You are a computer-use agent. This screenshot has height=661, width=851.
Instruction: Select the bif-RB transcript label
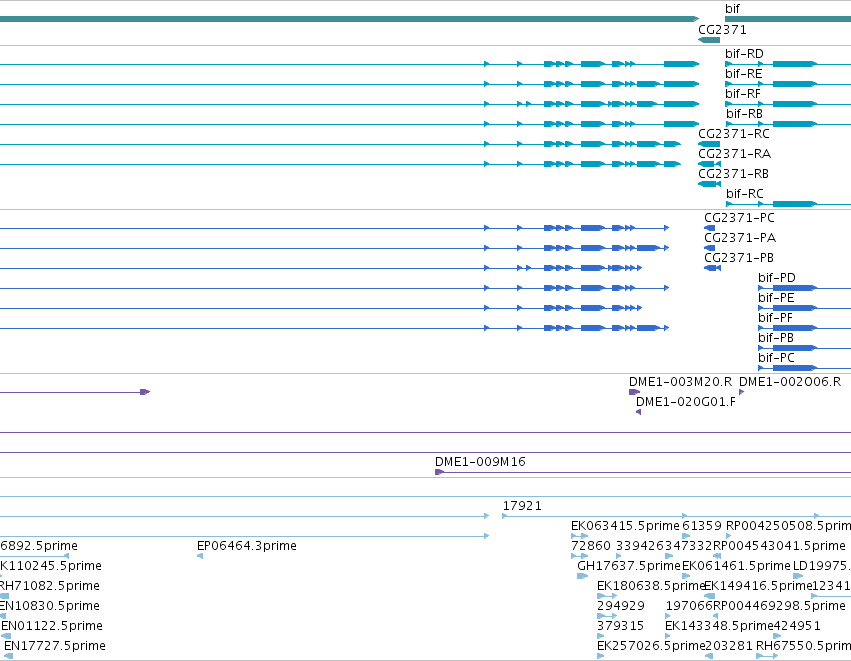745,114
